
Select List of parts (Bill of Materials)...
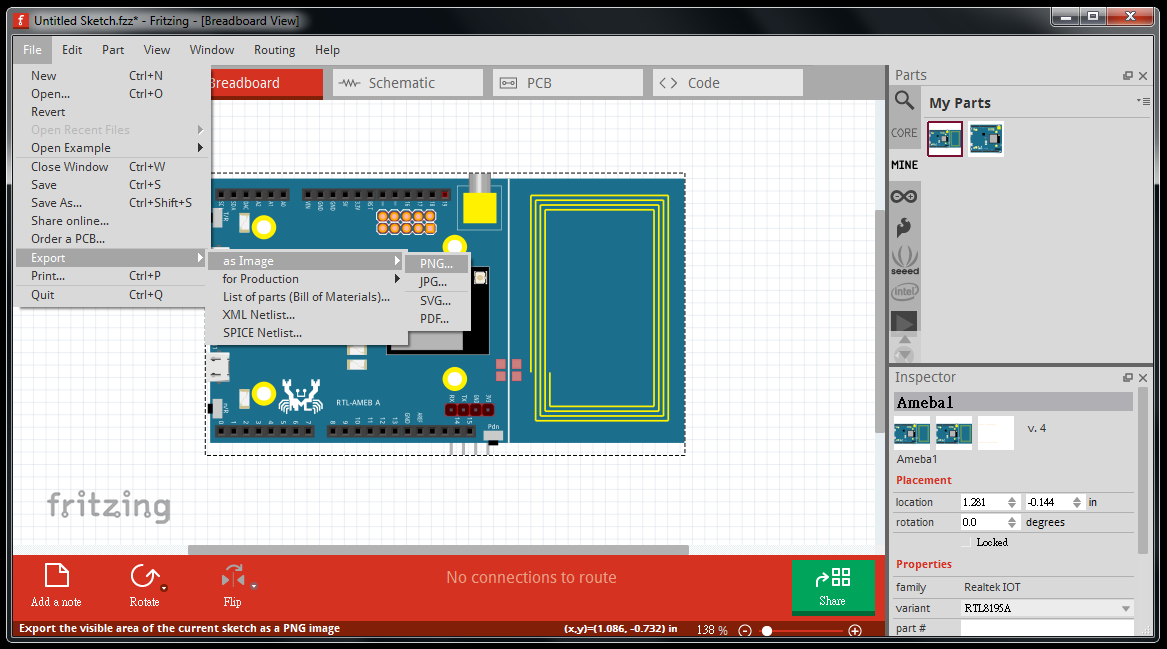click(x=306, y=297)
